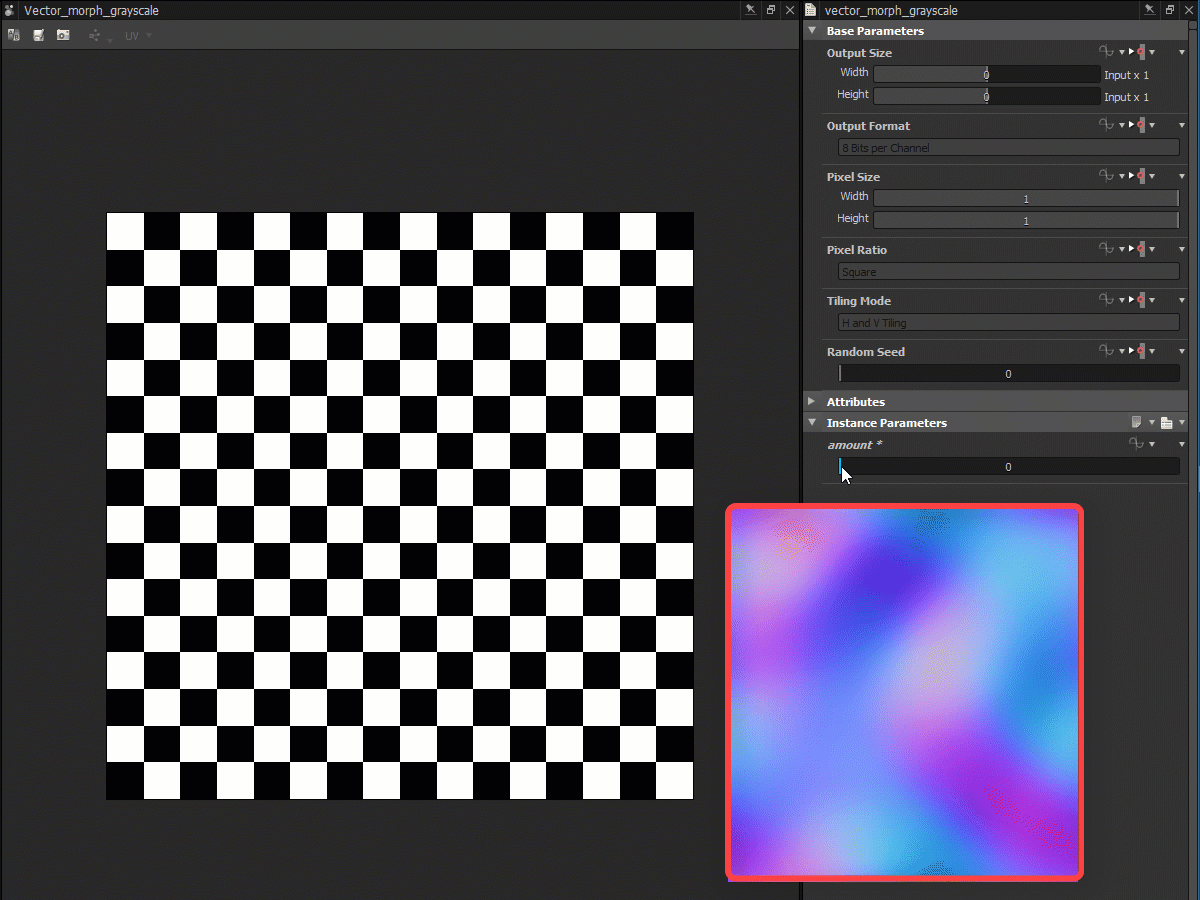
Task: Click the 'Input x 1' text beside Width
Action: [1126, 75]
